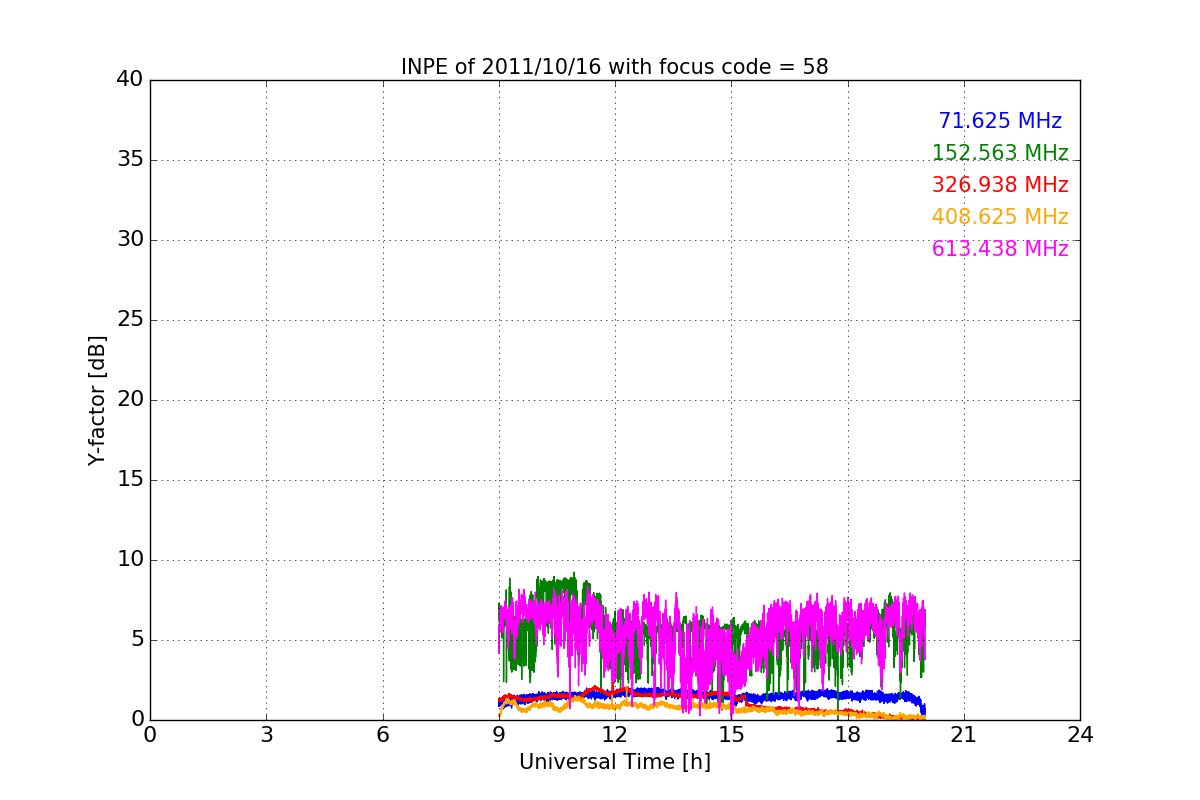Viewport: 1200px width, 800px height.
Task: Click the y-axis tick label 15
Action: 130,480
